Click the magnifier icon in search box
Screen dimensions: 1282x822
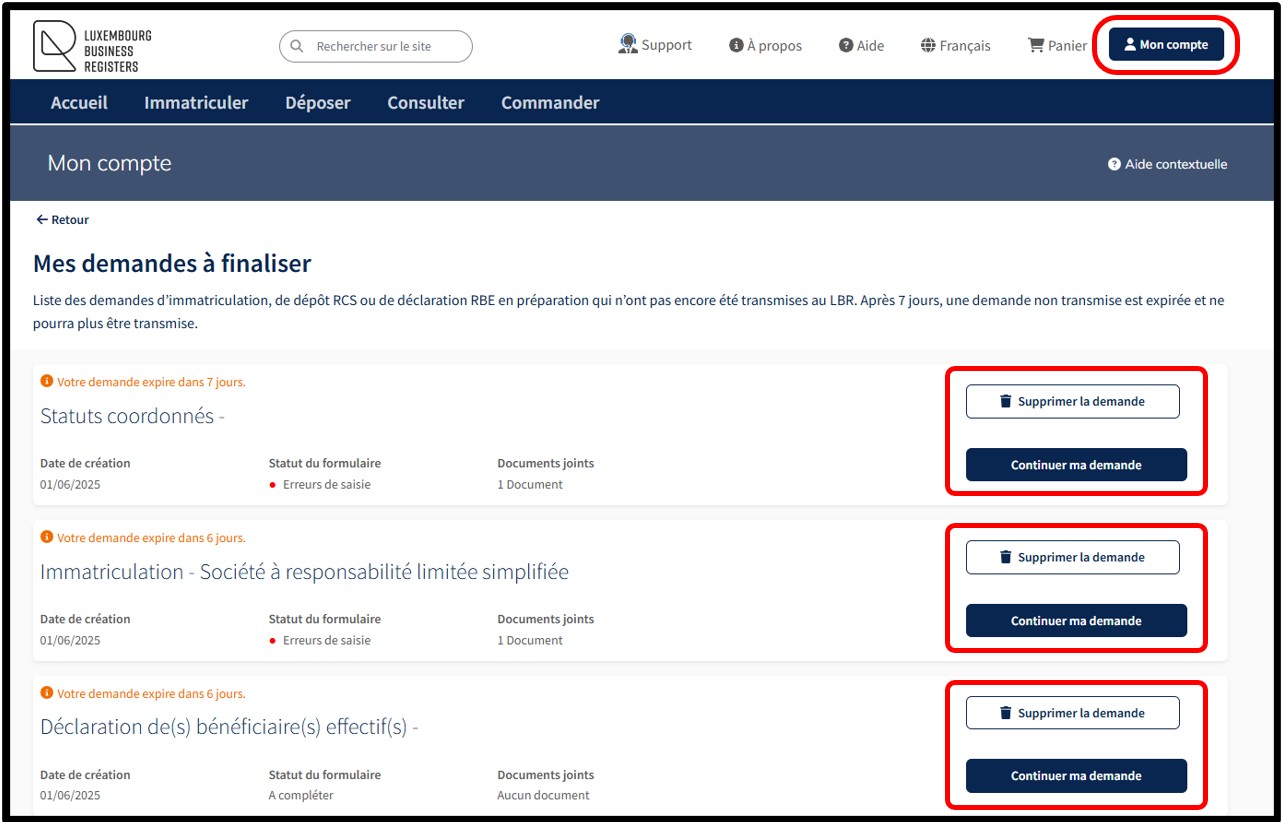pos(297,46)
